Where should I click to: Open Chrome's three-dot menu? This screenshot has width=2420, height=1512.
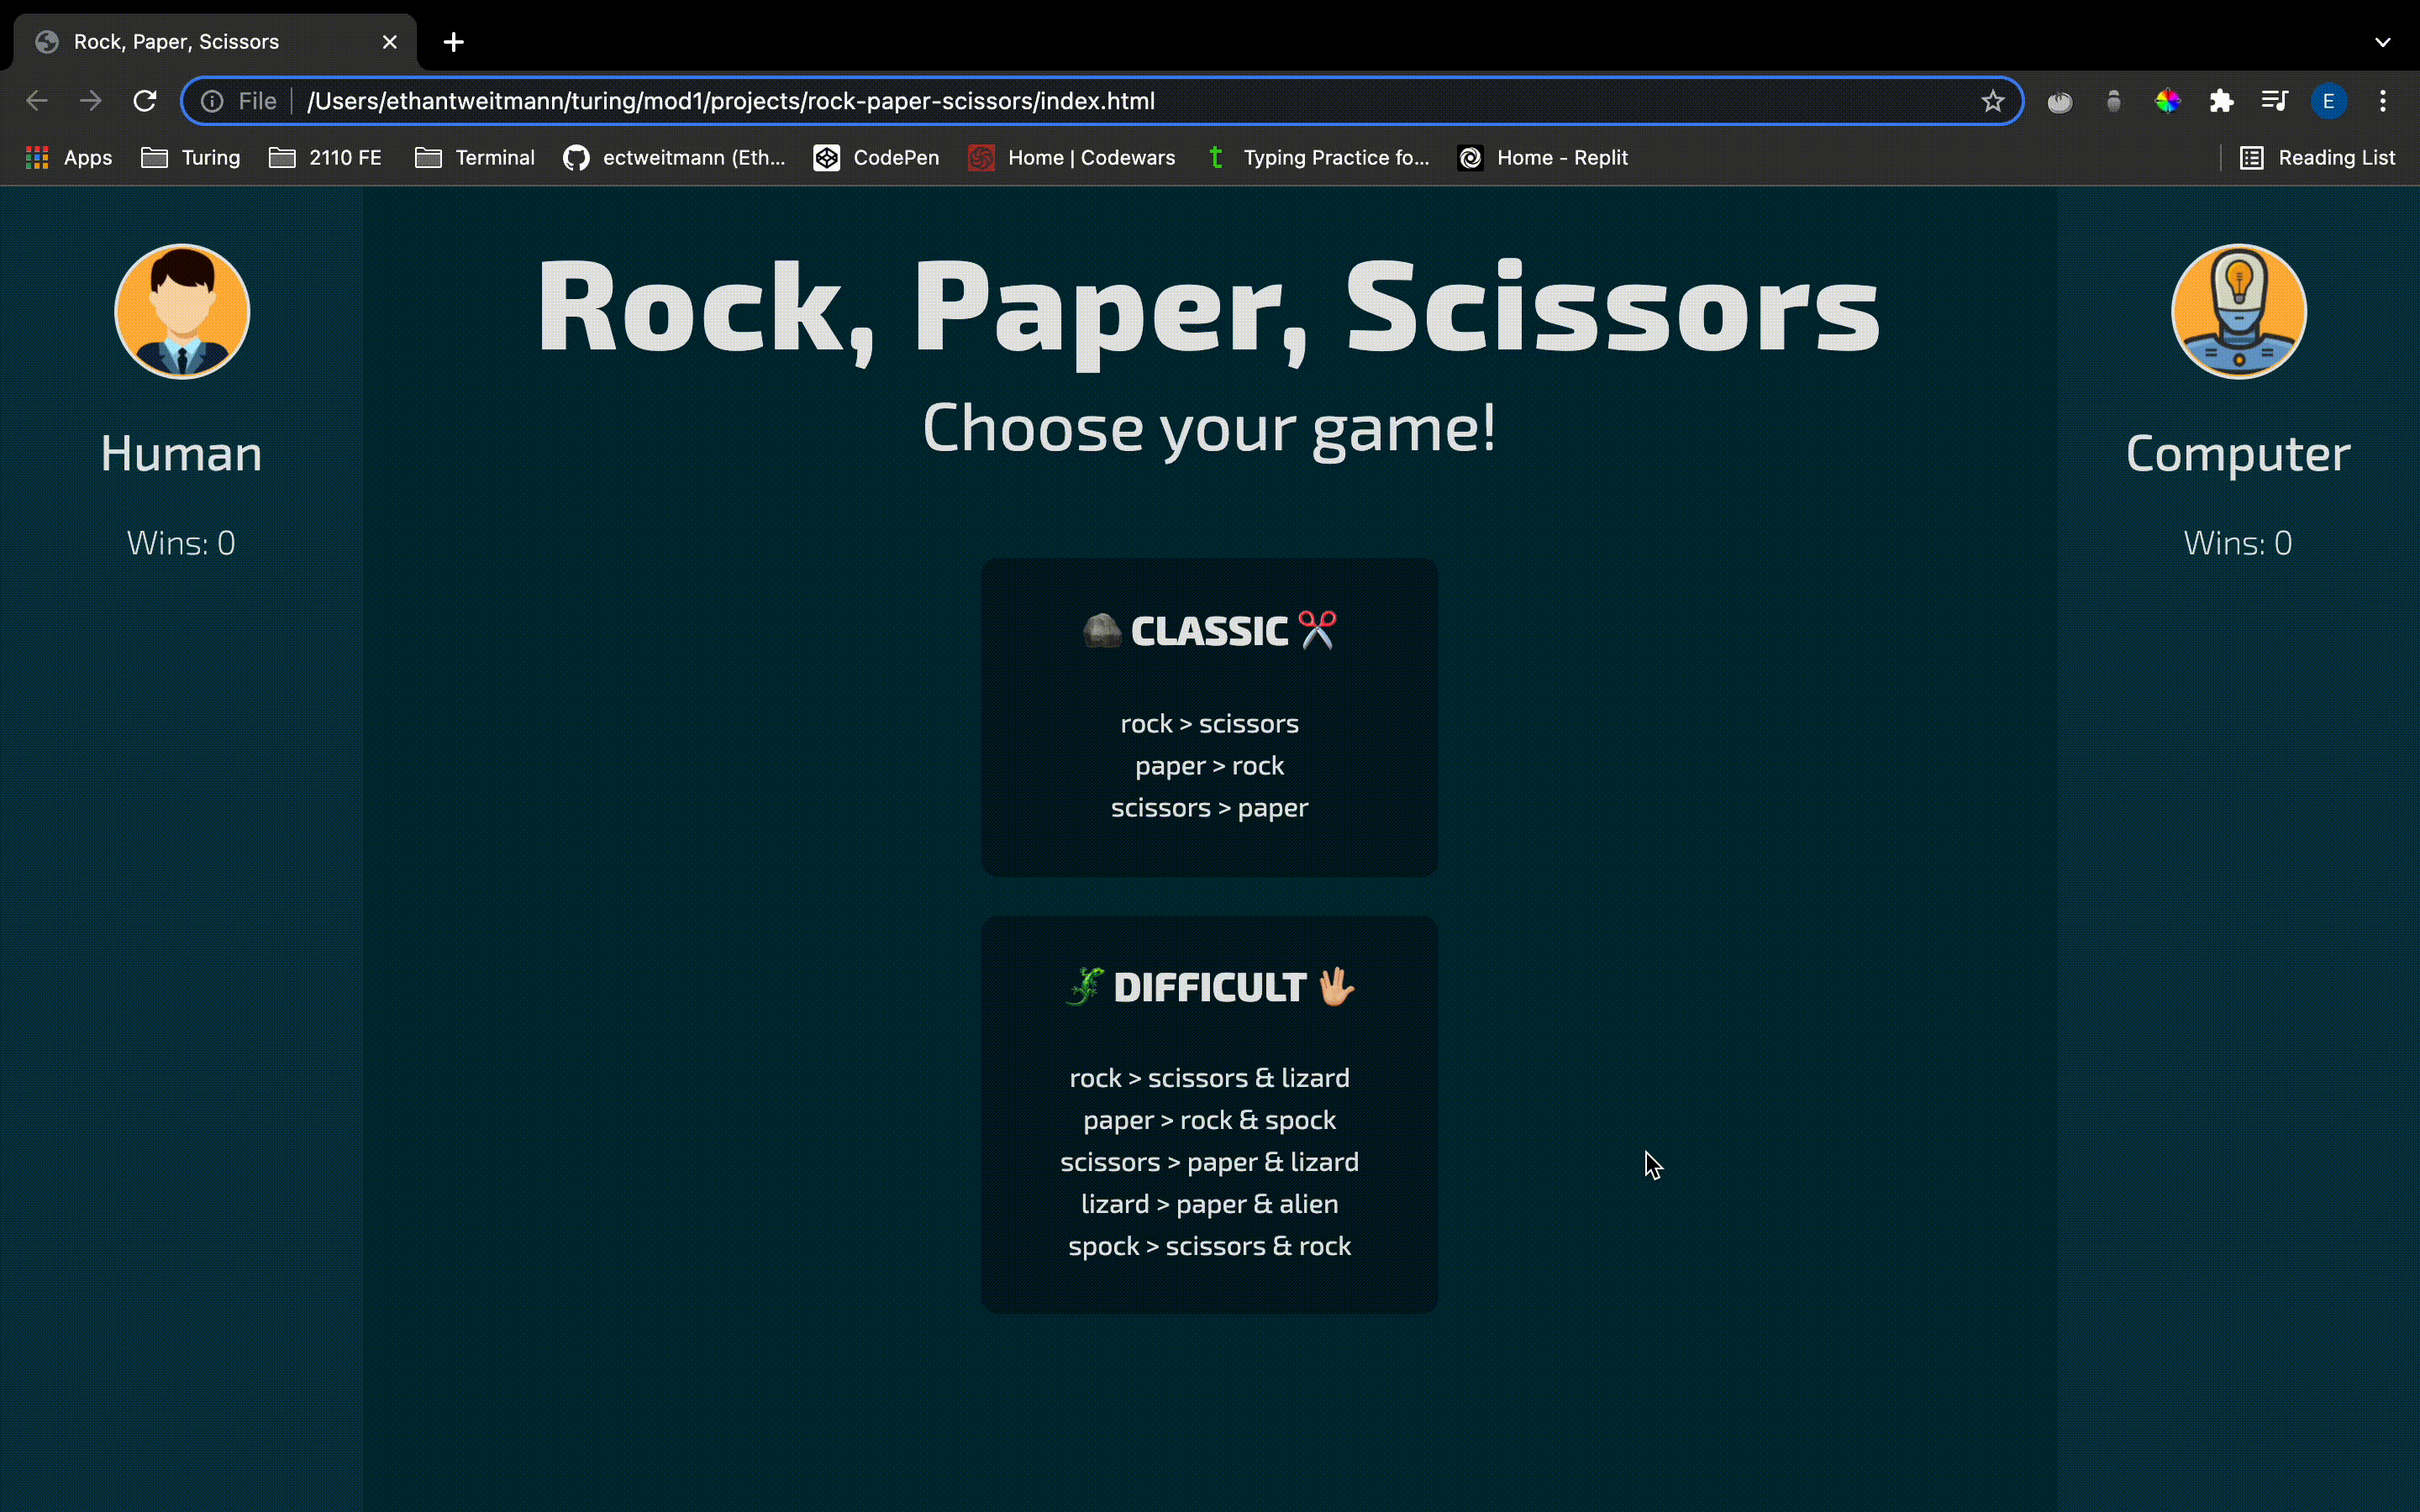click(2383, 101)
